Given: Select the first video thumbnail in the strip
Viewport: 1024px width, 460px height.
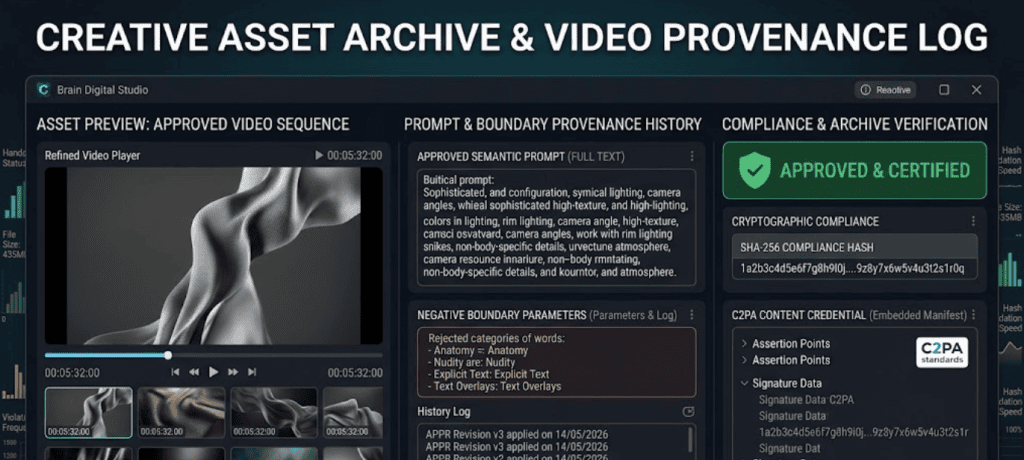Looking at the screenshot, I should [x=89, y=412].
